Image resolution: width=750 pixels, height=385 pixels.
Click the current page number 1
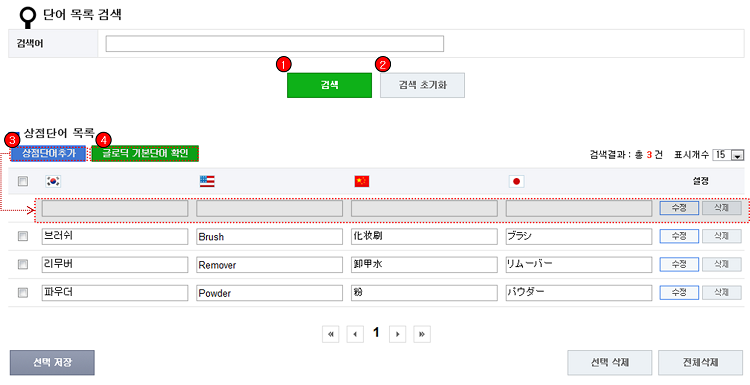pos(376,333)
